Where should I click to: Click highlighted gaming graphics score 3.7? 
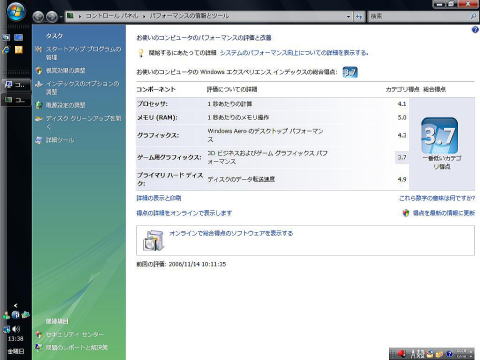point(402,157)
